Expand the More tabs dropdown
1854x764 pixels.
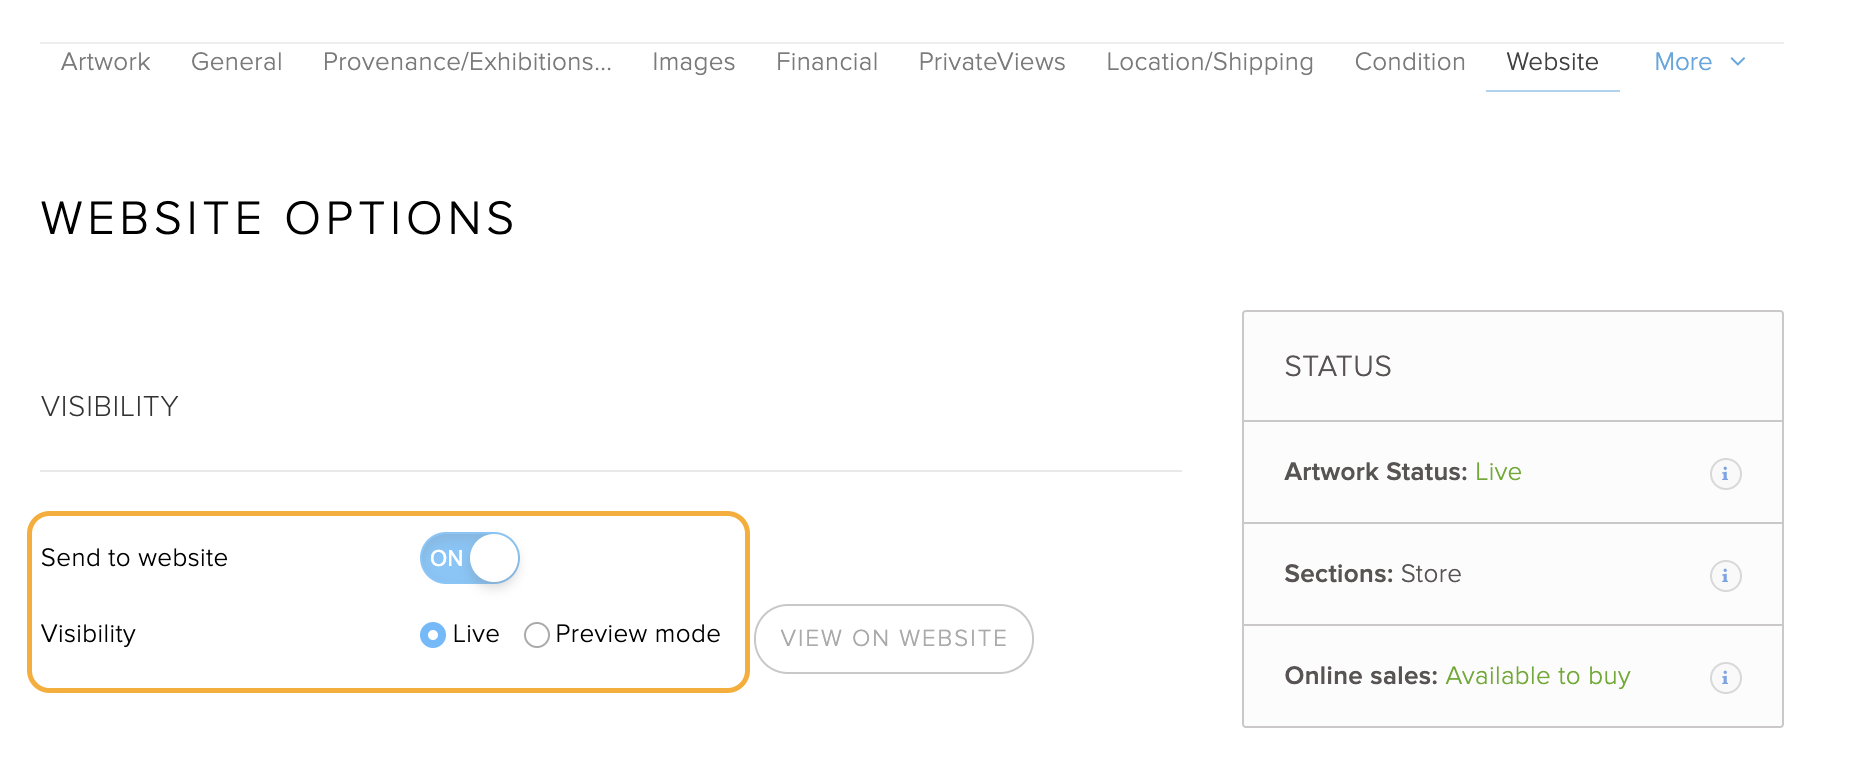coord(1700,62)
